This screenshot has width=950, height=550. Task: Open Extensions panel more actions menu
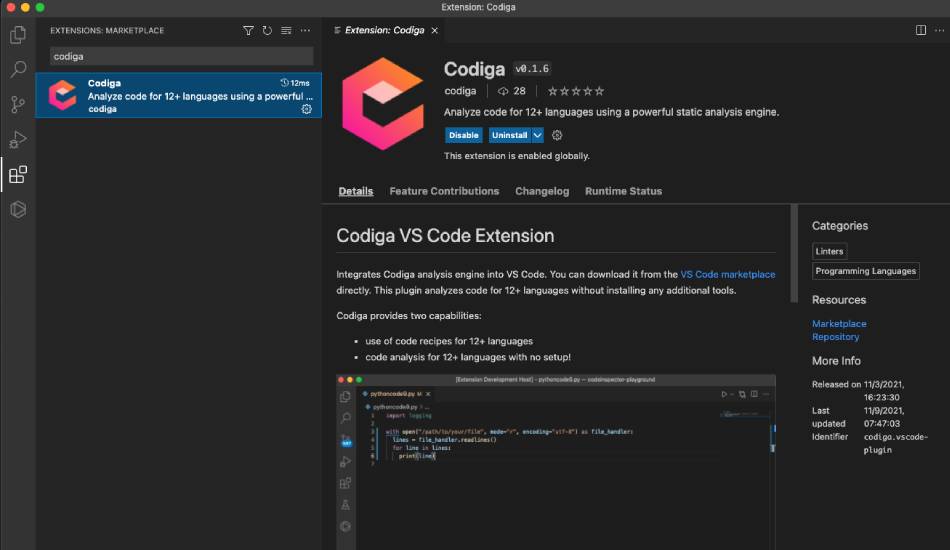click(305, 30)
